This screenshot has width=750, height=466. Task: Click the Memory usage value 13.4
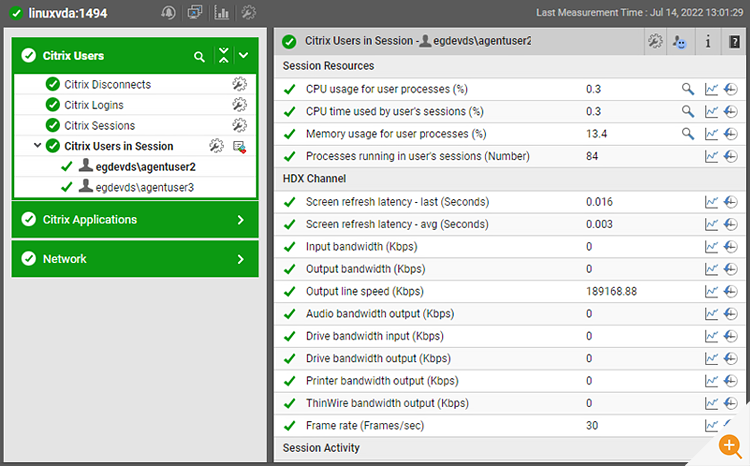click(596, 134)
